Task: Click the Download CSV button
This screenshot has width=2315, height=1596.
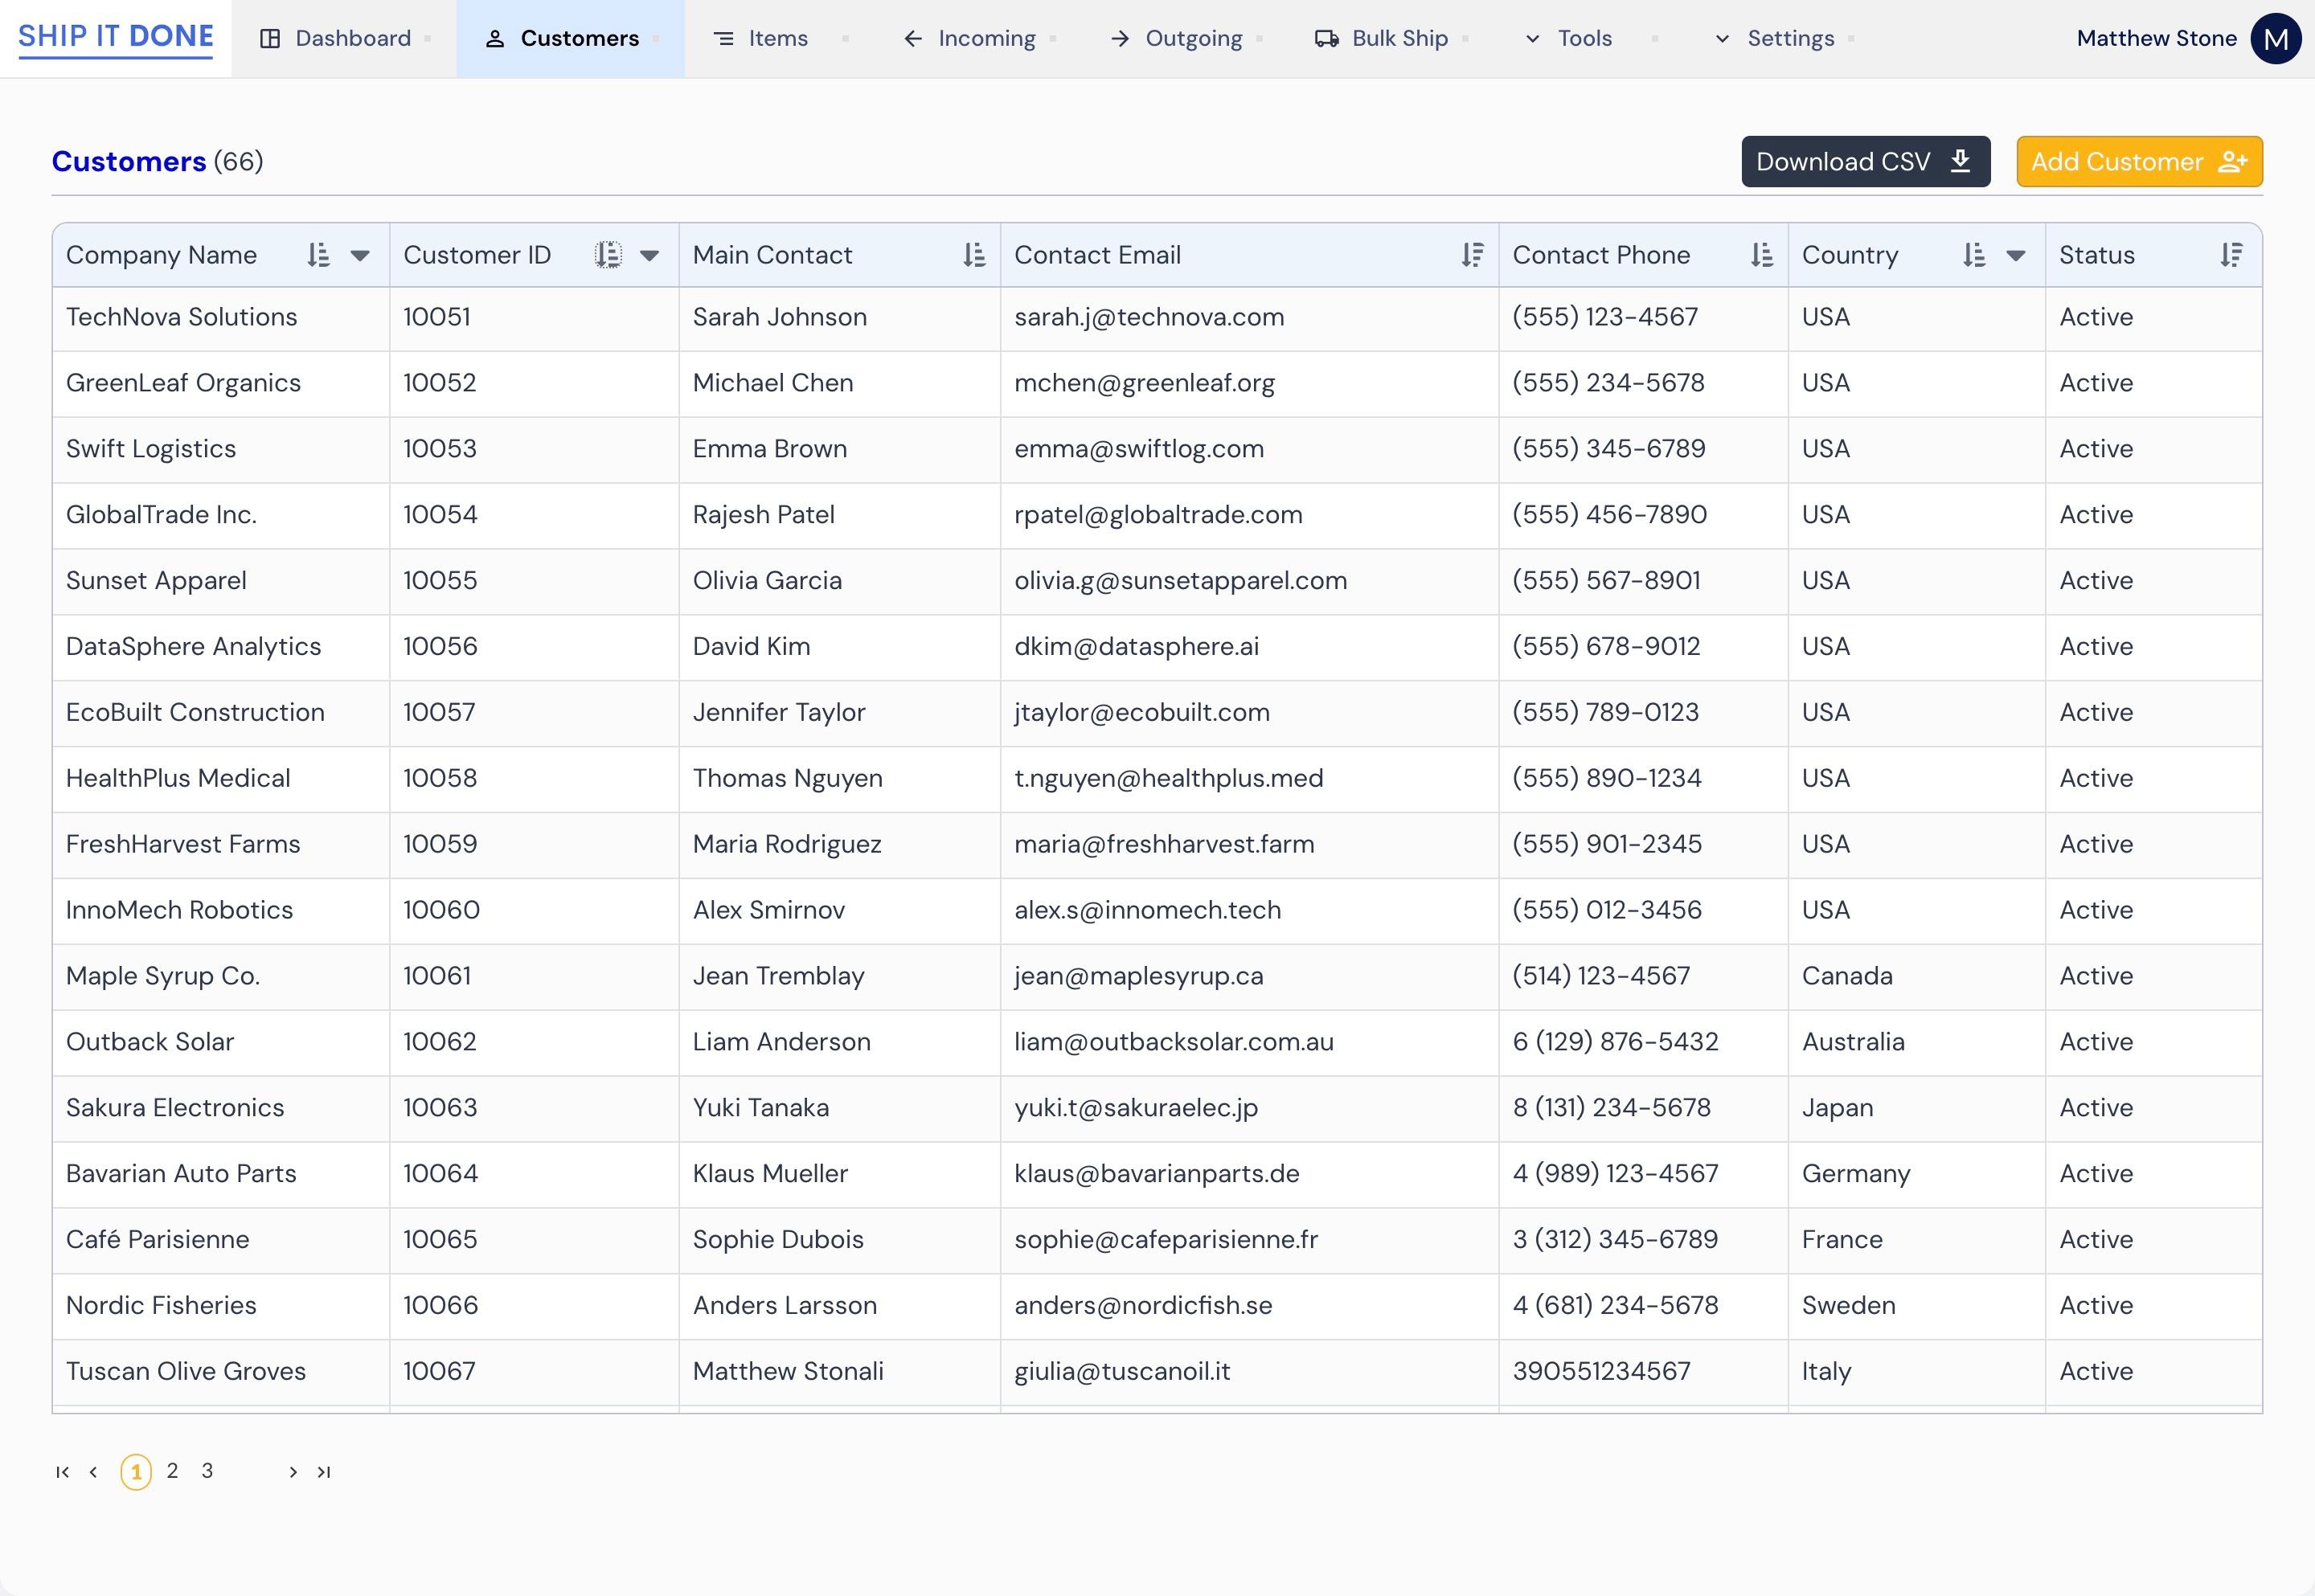Action: 1864,162
